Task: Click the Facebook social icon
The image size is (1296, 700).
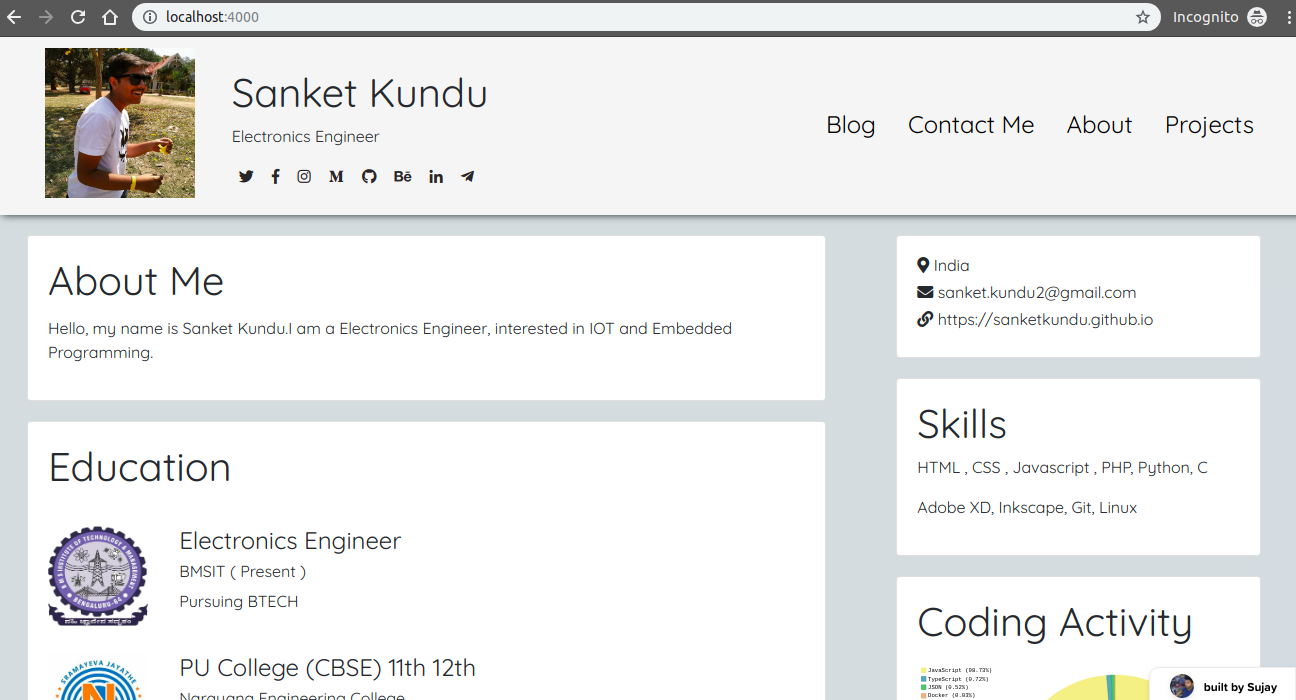Action: [x=275, y=177]
